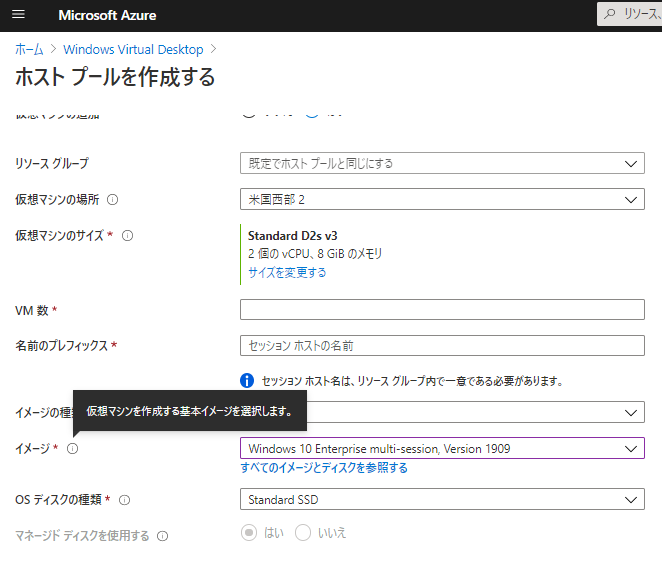Open Windows Virtual Desktop breadcrumb link
This screenshot has width=662, height=567.
pyautogui.click(x=133, y=49)
